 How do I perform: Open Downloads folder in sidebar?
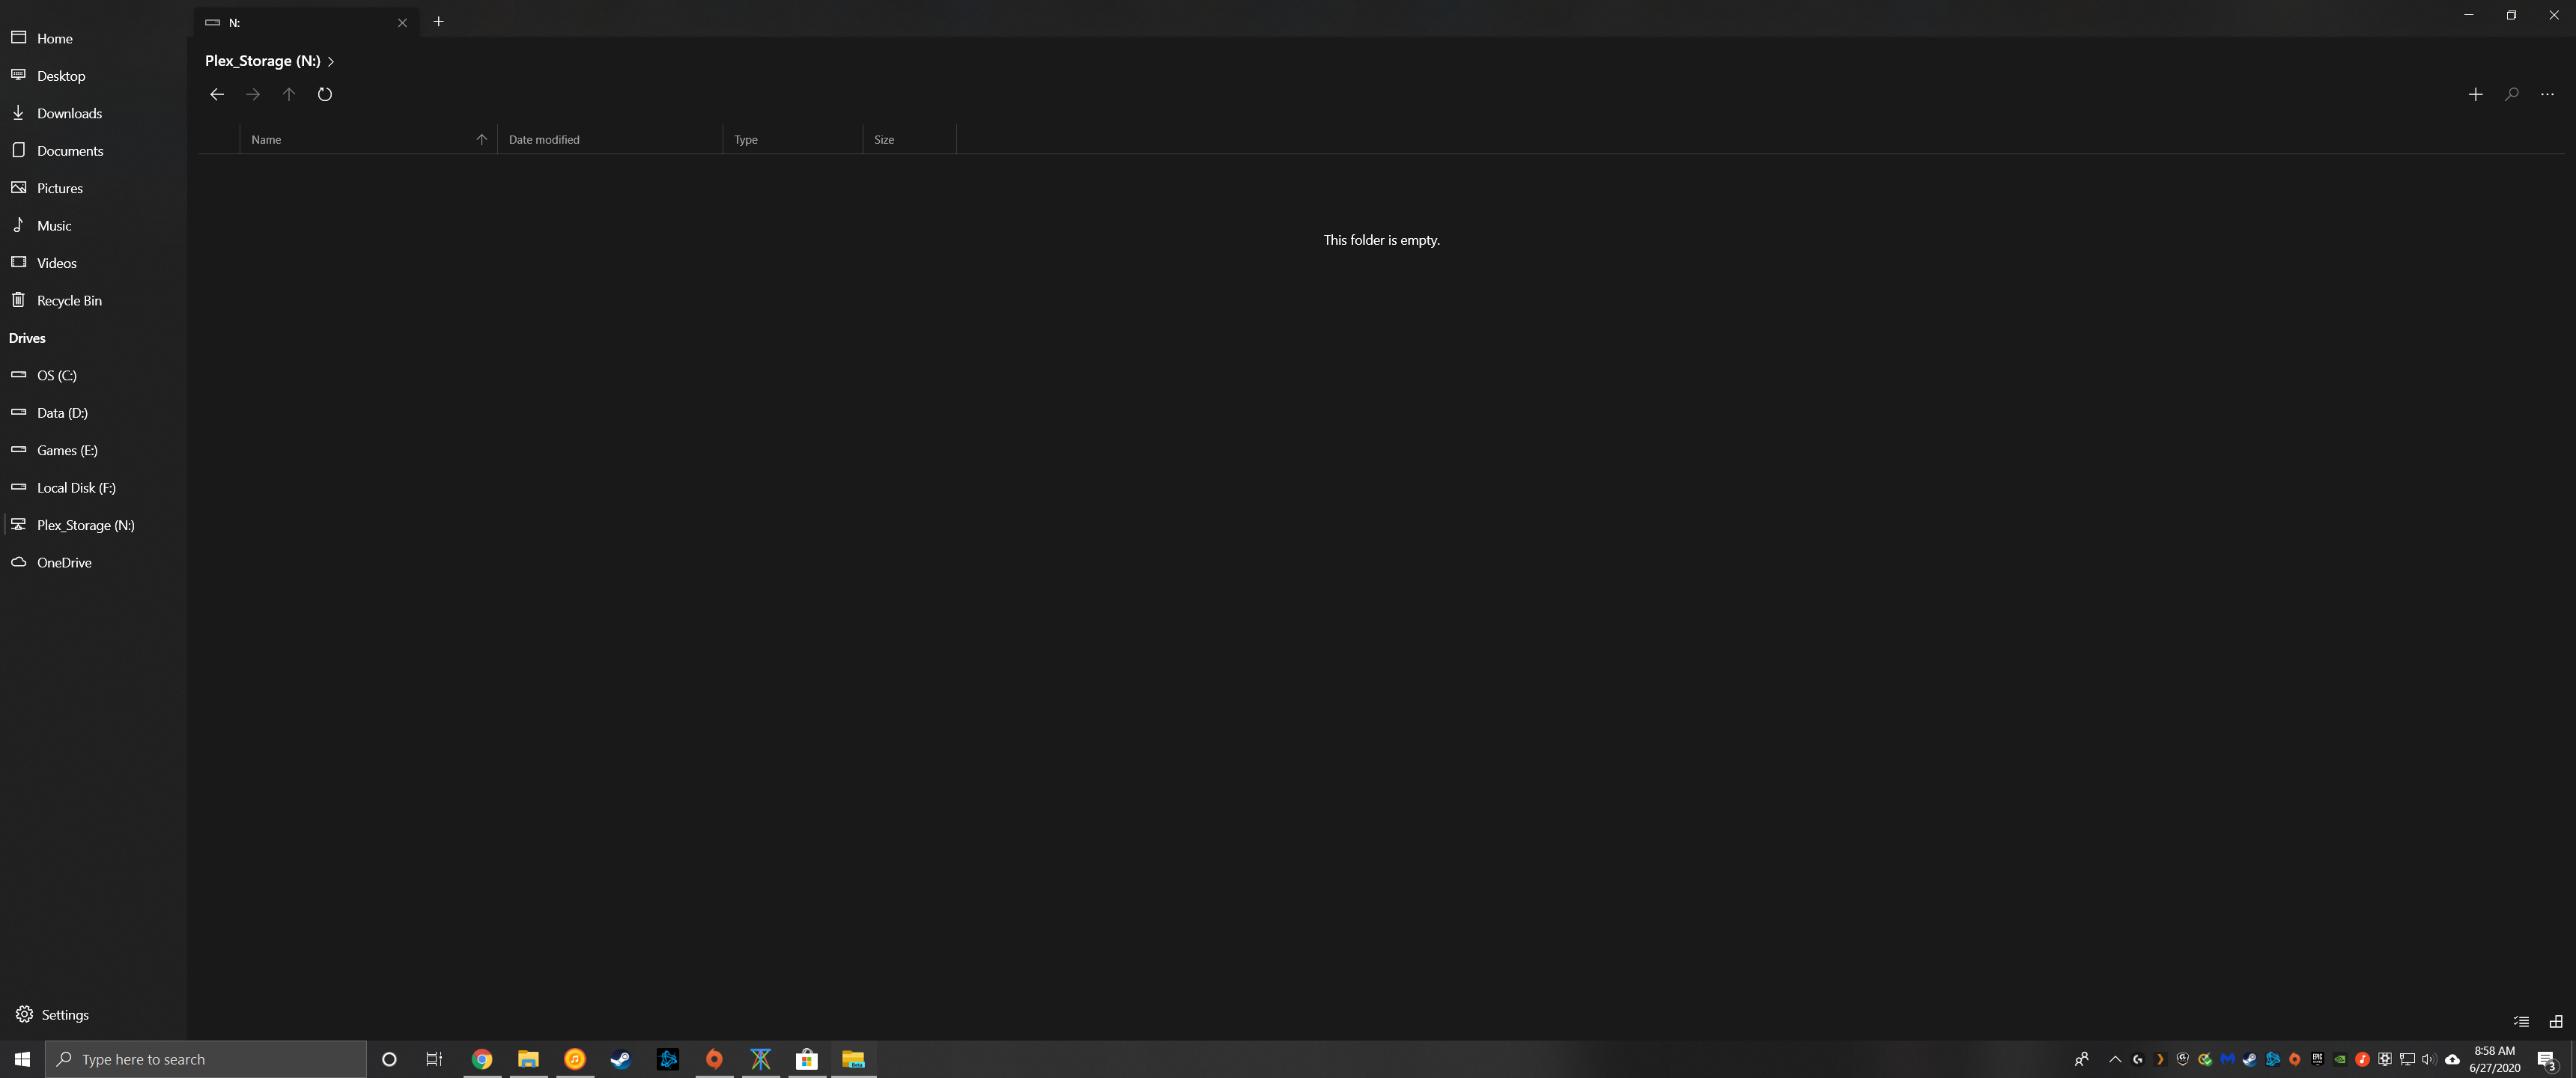tap(93, 113)
